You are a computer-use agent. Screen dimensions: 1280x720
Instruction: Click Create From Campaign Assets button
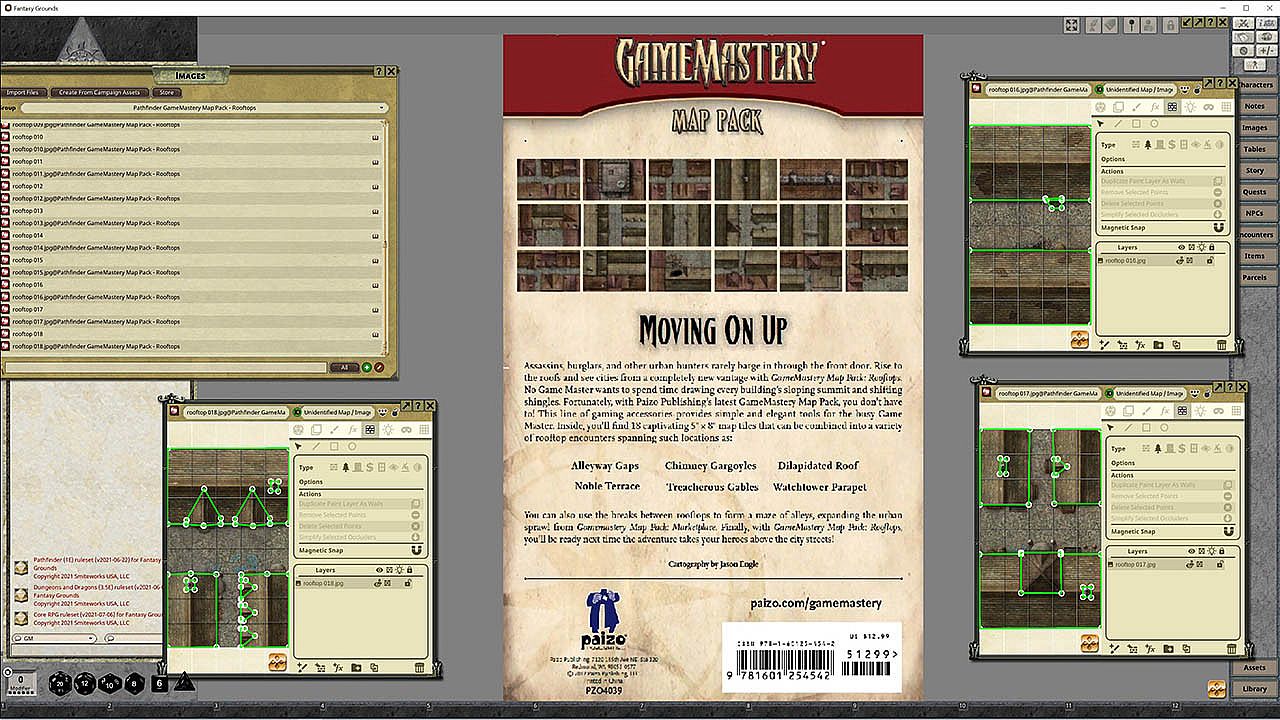point(100,92)
